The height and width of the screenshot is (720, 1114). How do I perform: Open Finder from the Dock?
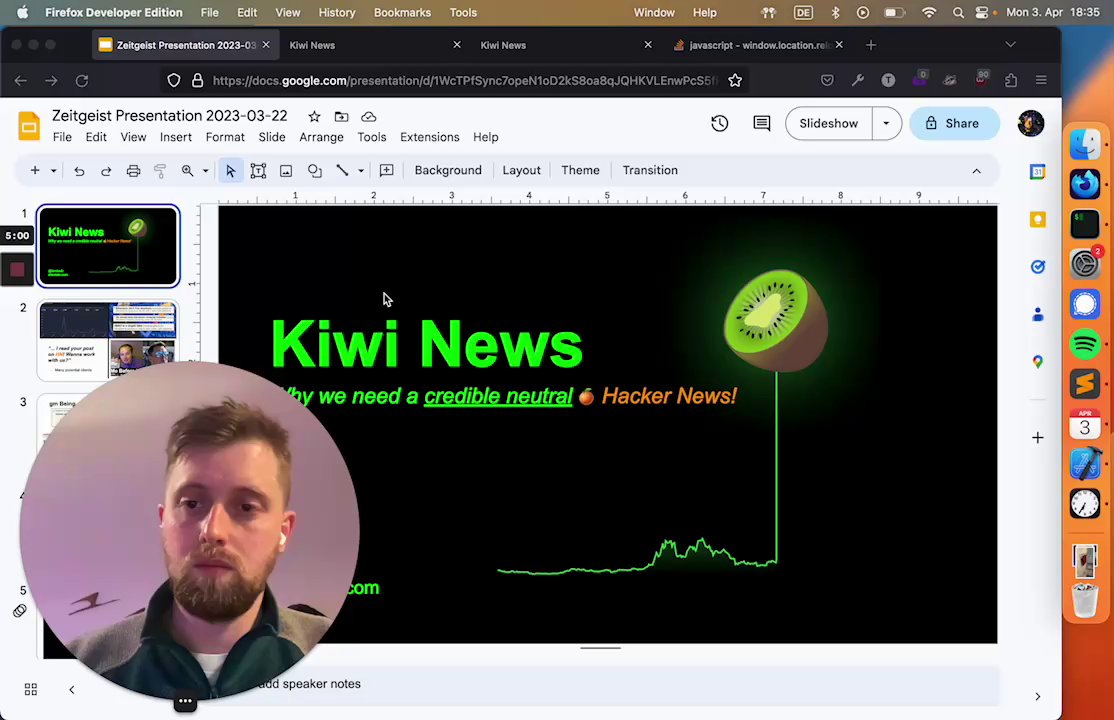1084,144
